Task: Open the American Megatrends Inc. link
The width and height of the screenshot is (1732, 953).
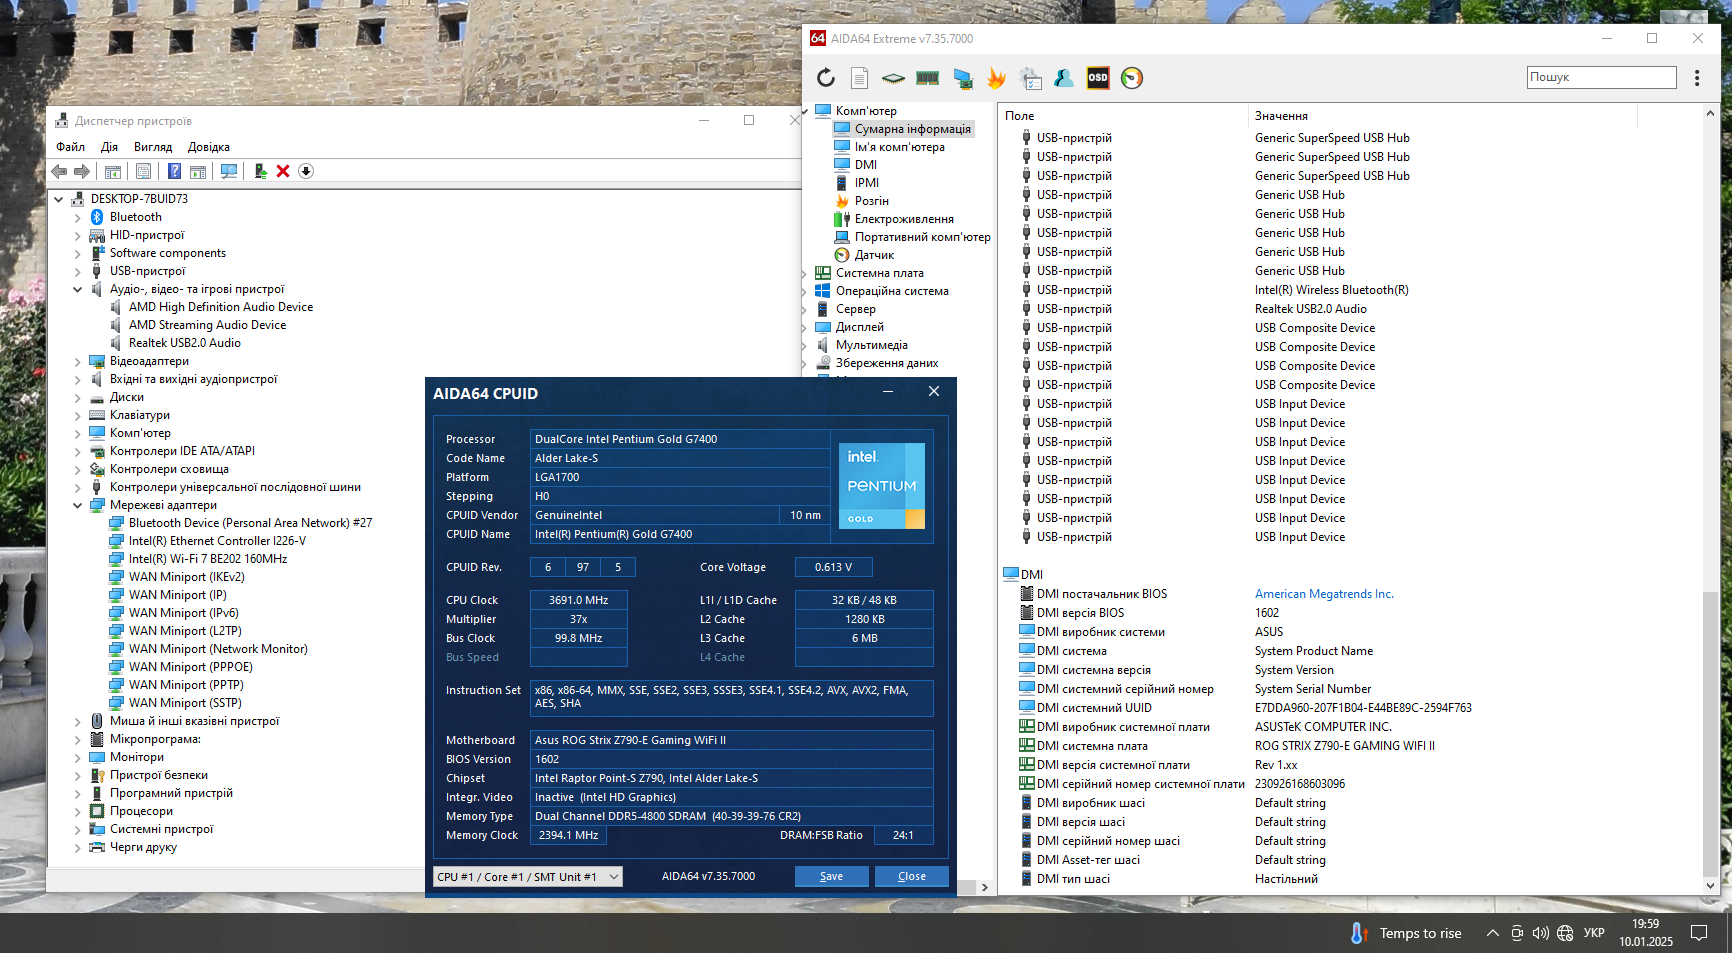Action: click(x=1324, y=594)
